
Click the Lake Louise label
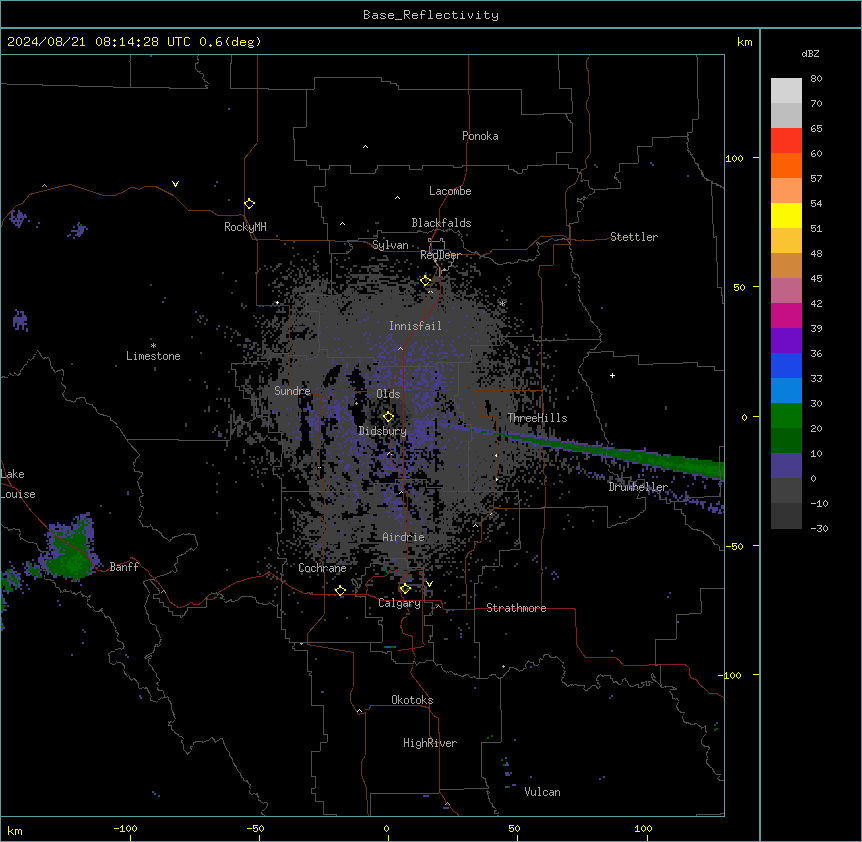coord(18,484)
